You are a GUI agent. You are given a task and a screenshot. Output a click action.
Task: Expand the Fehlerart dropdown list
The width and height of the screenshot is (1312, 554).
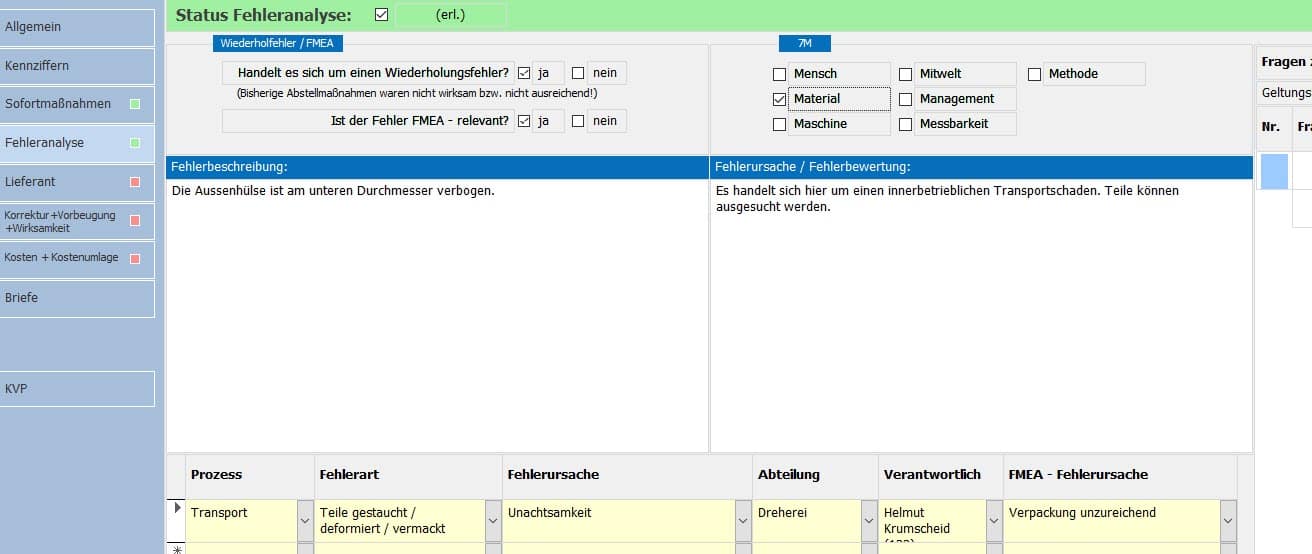[493, 521]
